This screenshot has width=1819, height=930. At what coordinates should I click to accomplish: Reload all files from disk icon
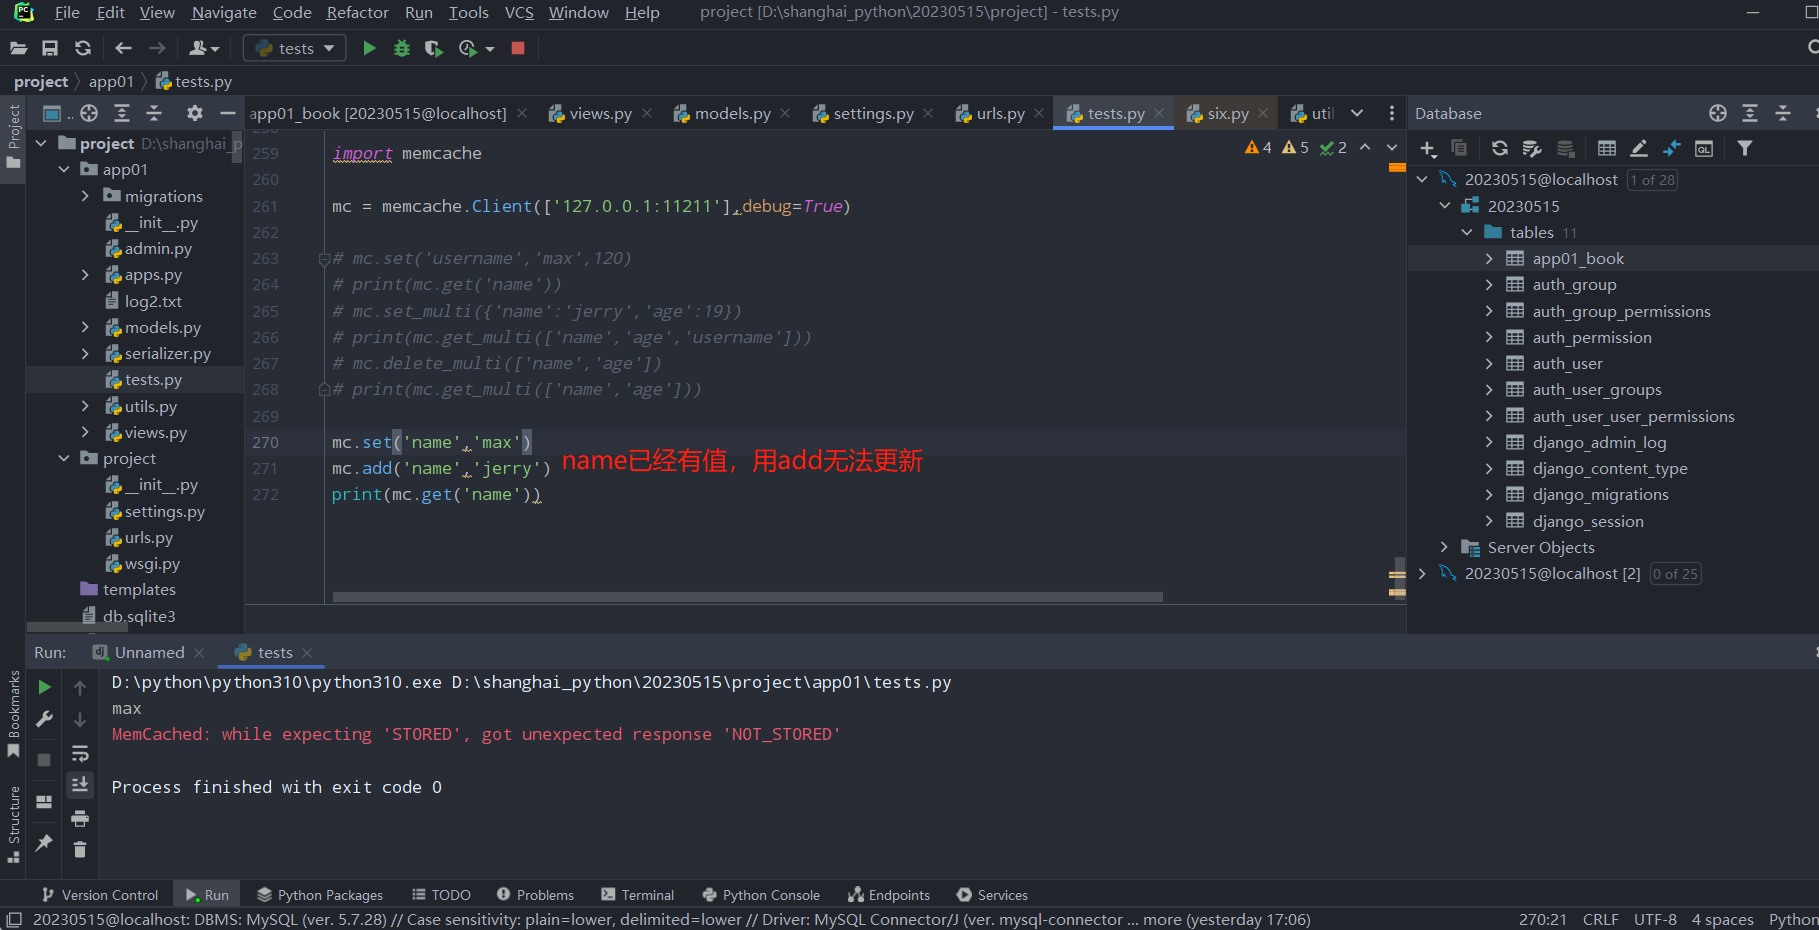(x=83, y=48)
